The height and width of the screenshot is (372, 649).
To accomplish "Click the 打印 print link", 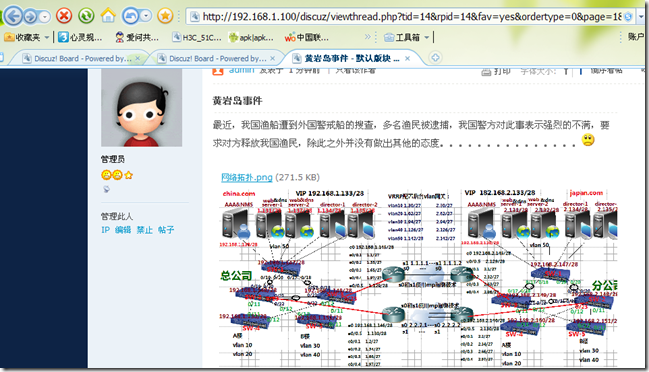I will [496, 71].
